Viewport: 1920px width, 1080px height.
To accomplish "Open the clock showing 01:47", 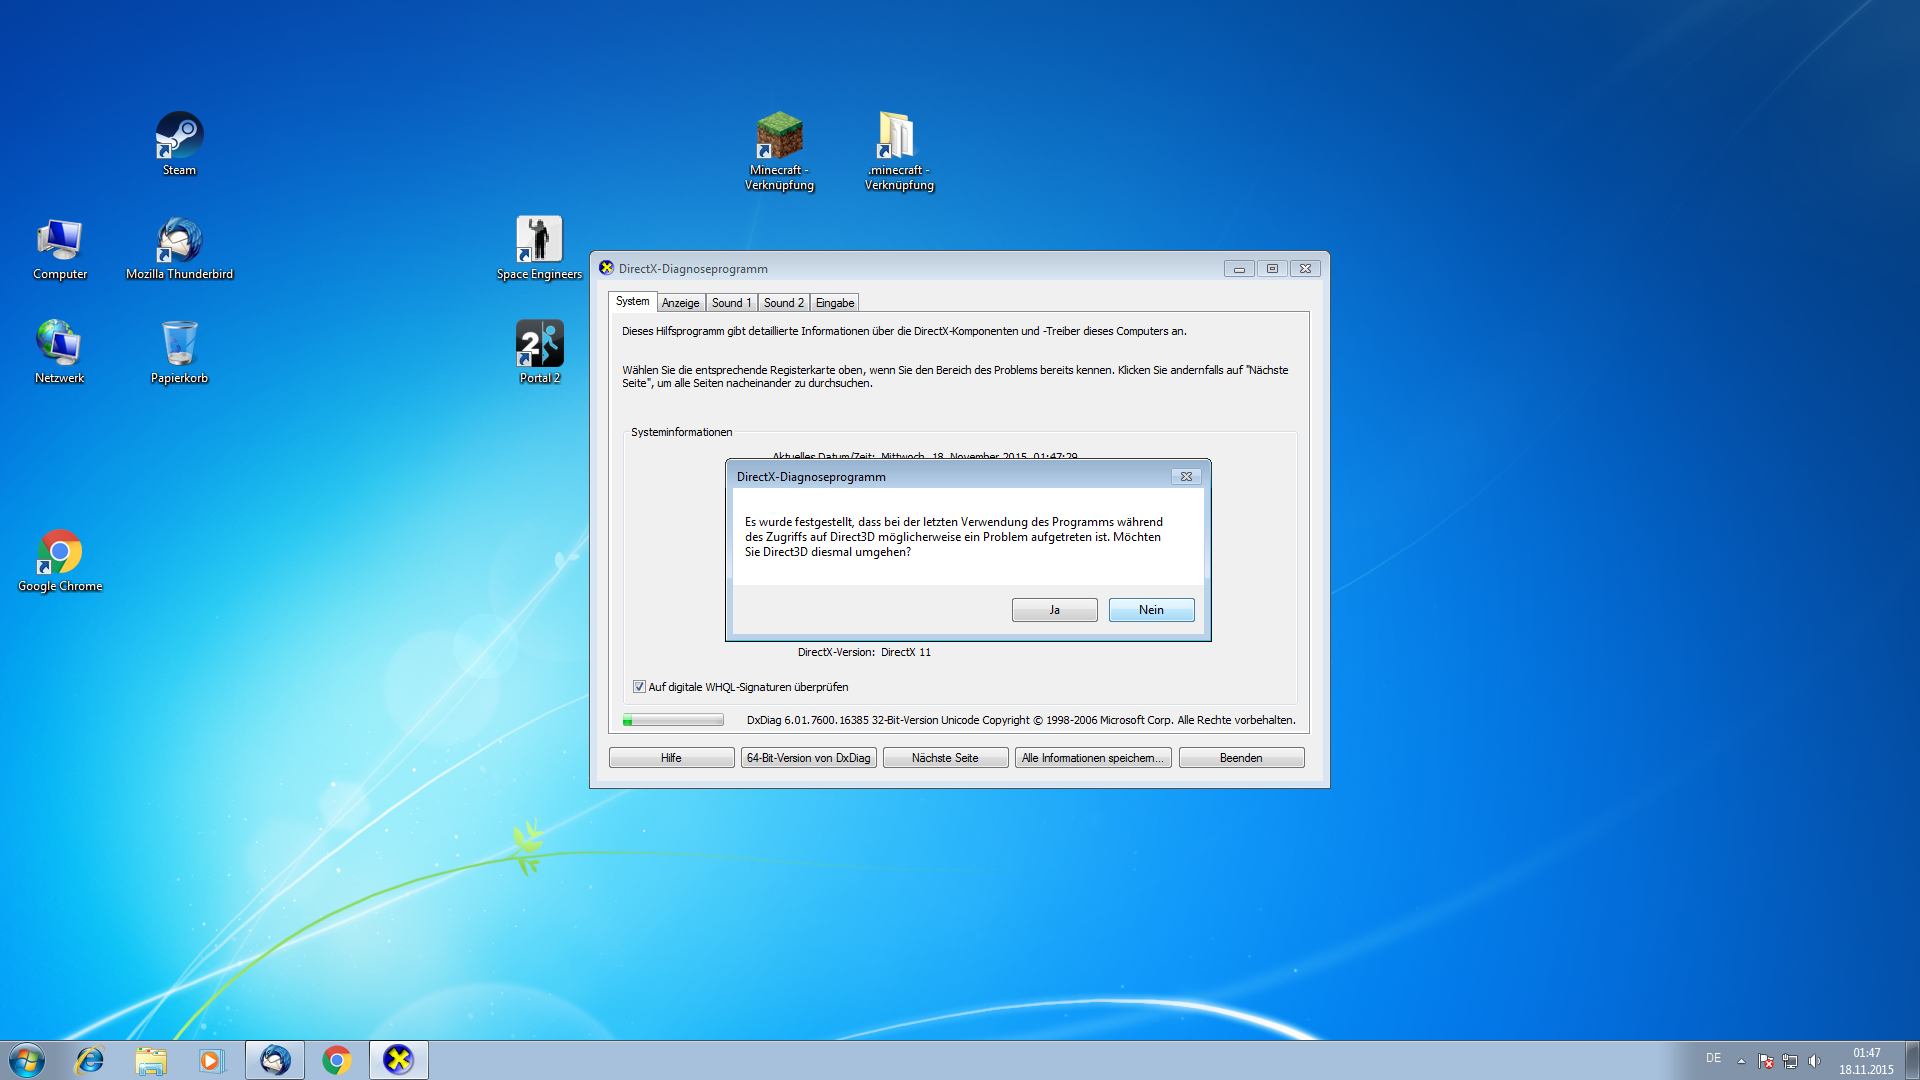I will [x=1866, y=1061].
